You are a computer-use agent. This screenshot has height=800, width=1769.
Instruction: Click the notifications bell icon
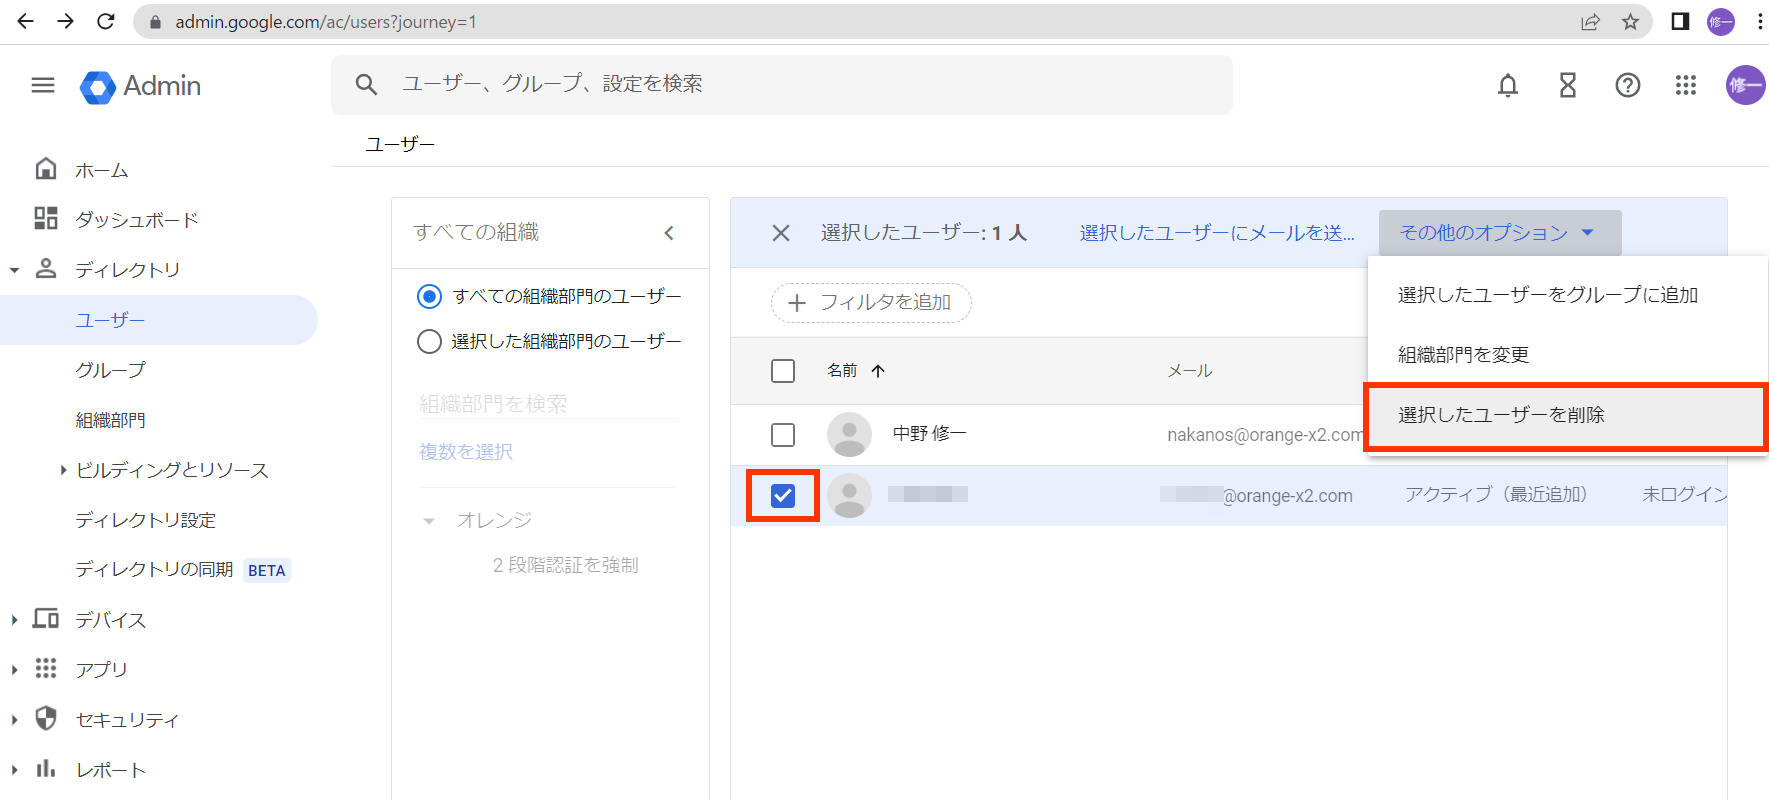tap(1507, 86)
